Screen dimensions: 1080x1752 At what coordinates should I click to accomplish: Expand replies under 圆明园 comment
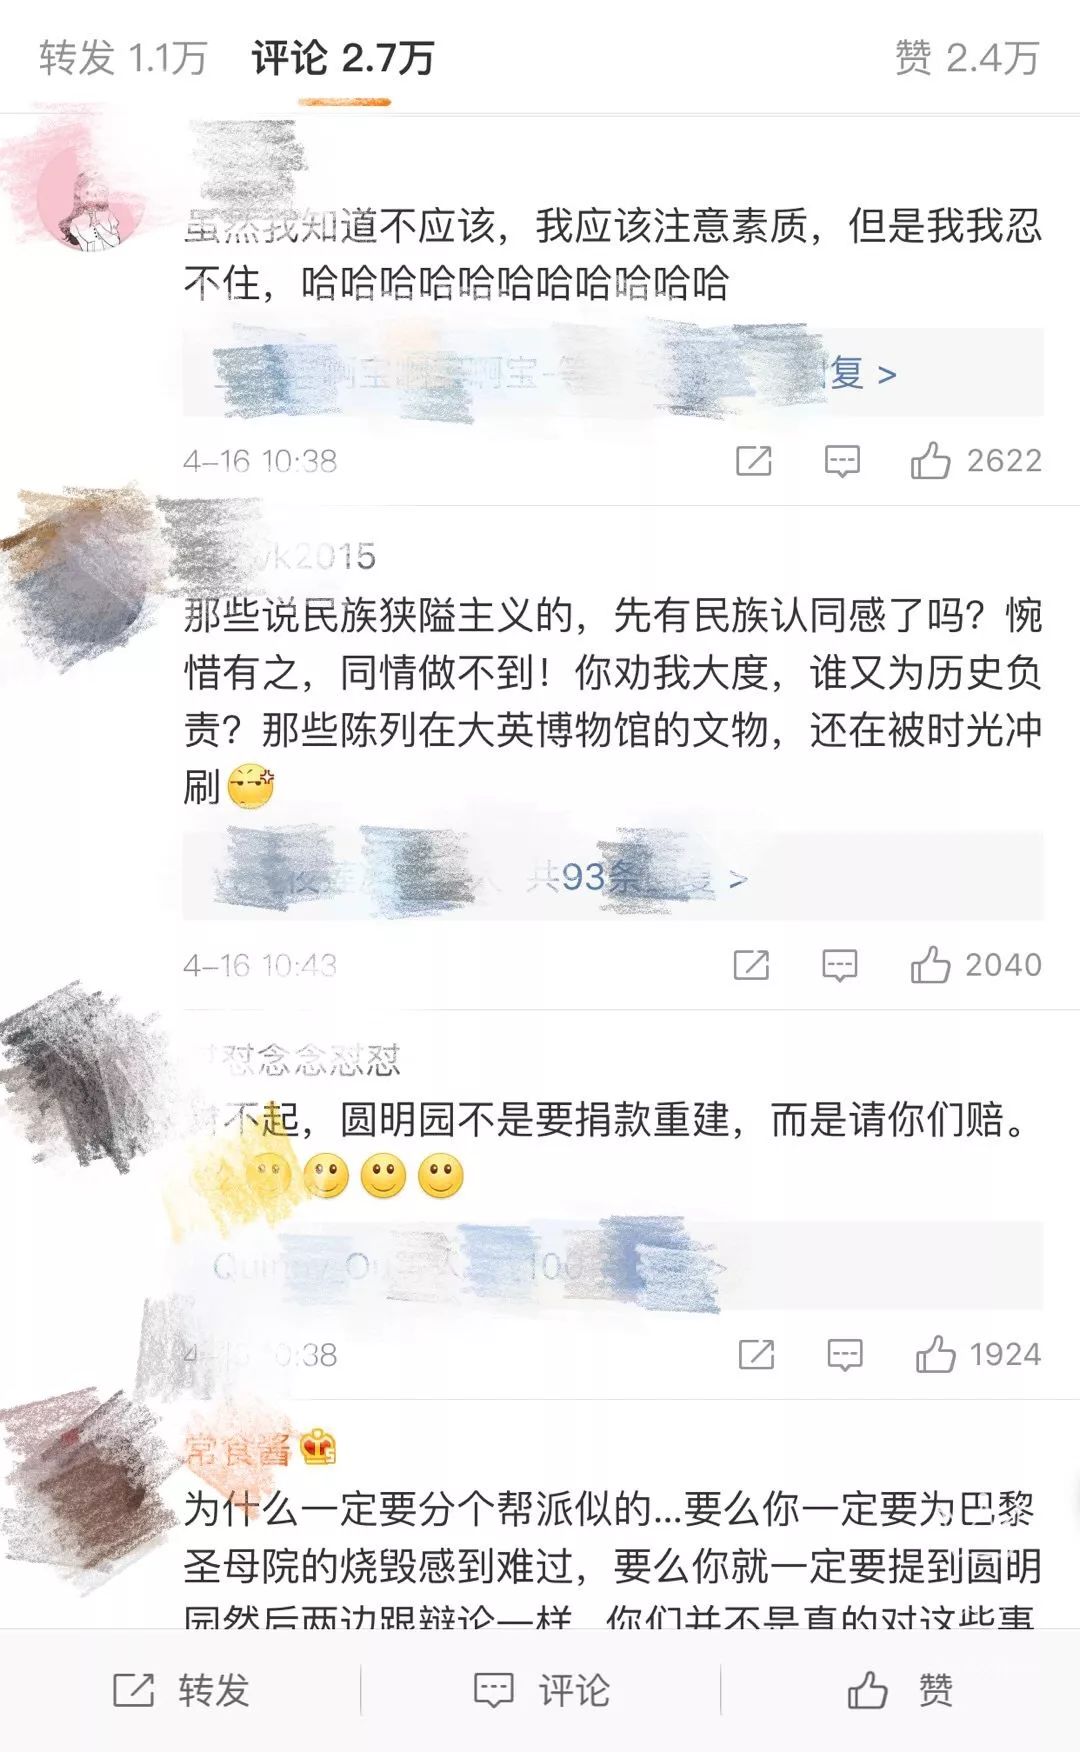tap(613, 1266)
